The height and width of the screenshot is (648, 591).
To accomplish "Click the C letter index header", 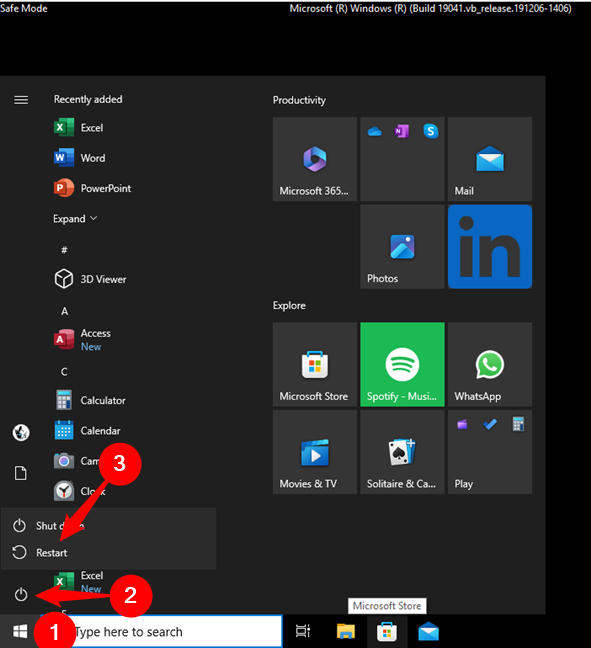I will pos(64,372).
